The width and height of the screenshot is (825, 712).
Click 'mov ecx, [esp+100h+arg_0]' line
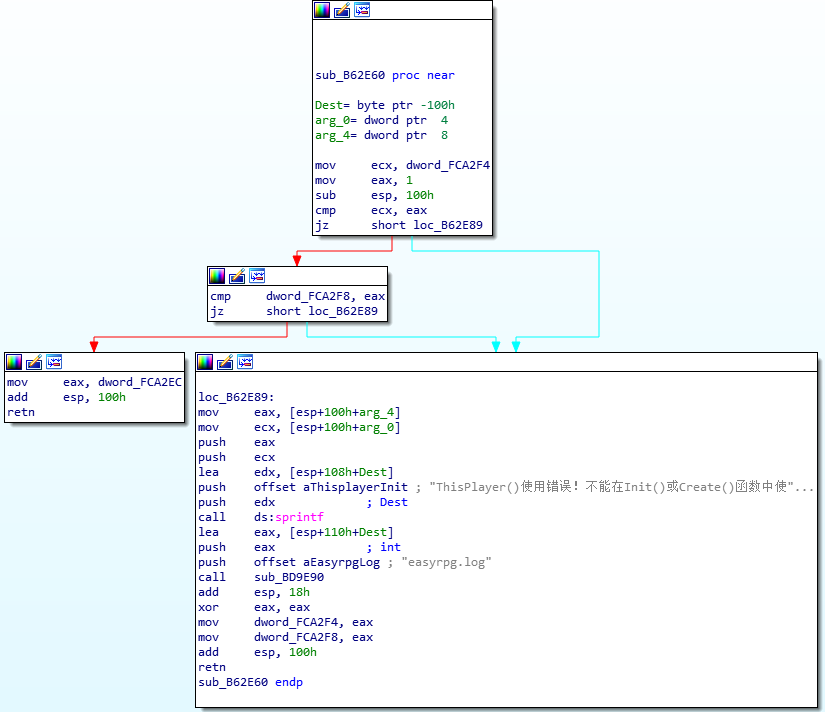click(299, 427)
